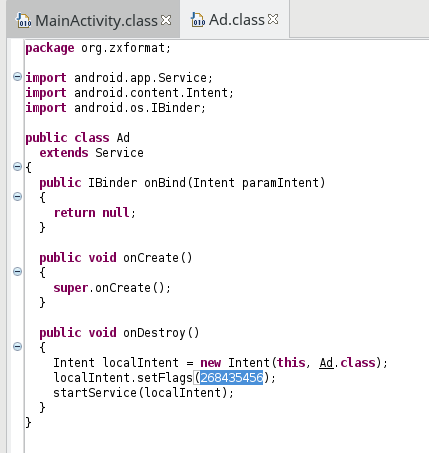
Task: Collapse the Ad class body fold
Action: 17,166
